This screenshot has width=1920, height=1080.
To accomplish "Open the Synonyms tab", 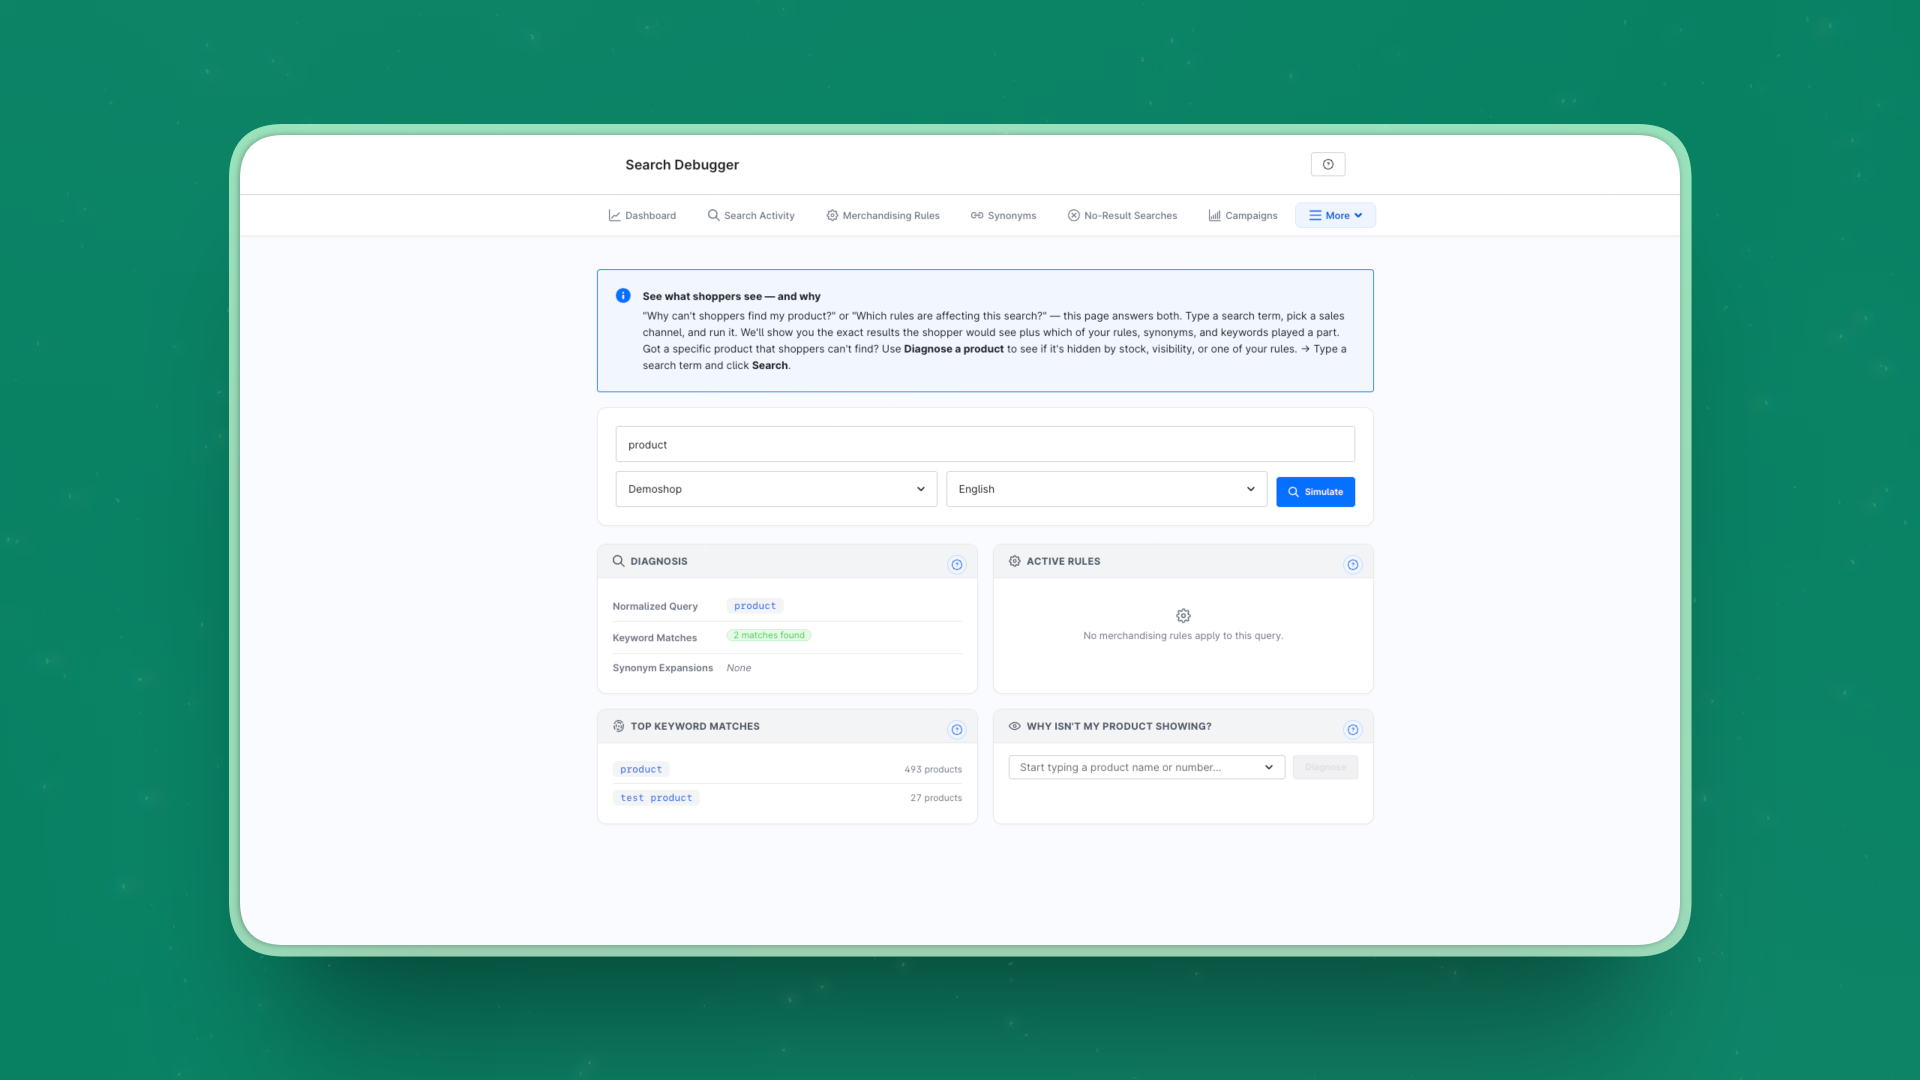I will (x=1003, y=215).
